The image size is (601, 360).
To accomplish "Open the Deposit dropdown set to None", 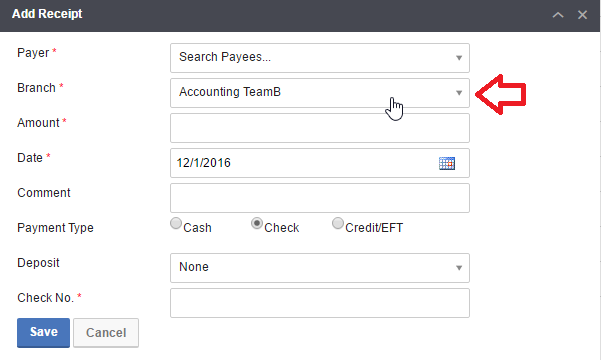I will pyautogui.click(x=320, y=268).
